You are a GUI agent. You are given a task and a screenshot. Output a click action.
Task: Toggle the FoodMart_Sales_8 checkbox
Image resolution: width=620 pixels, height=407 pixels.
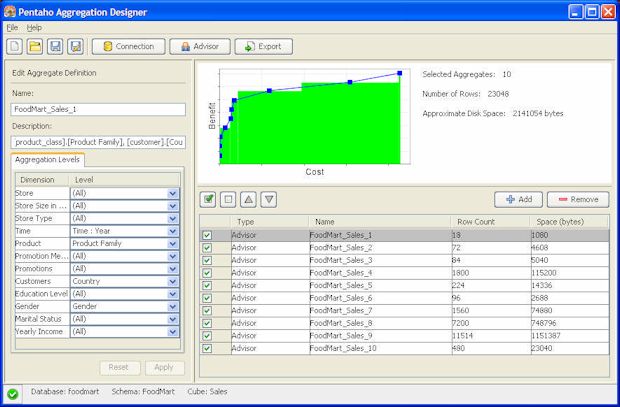tap(207, 324)
